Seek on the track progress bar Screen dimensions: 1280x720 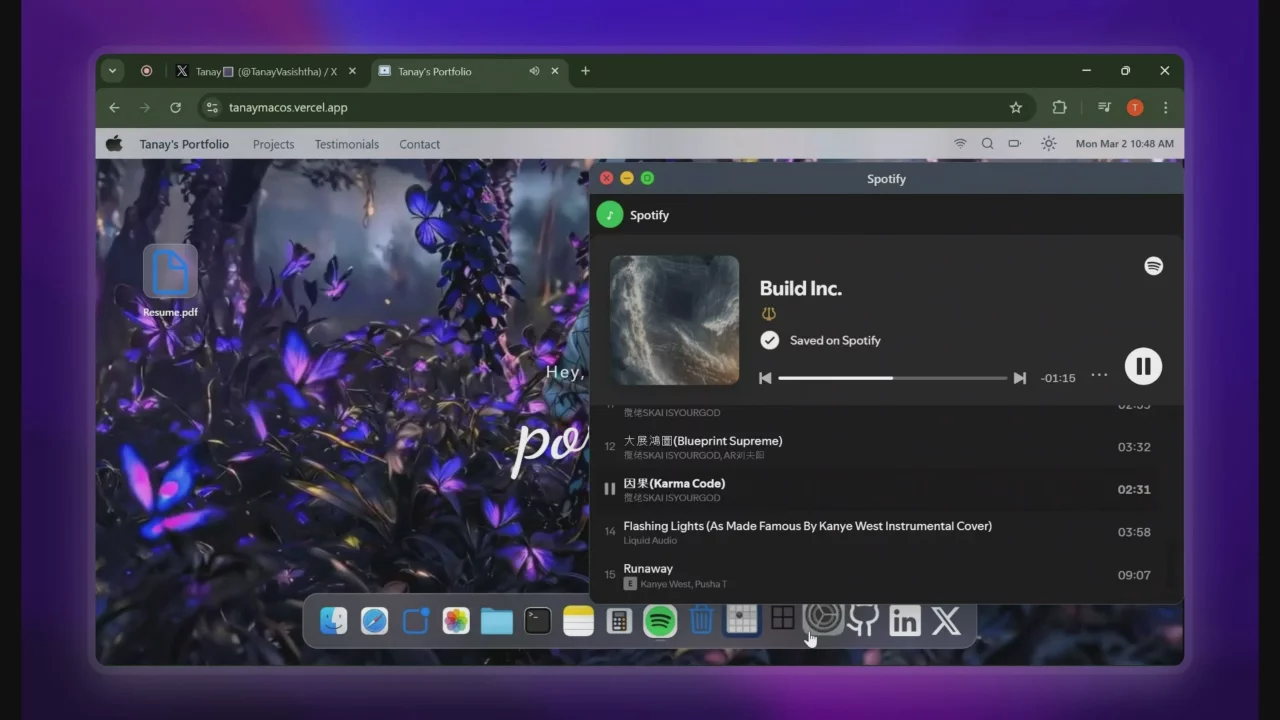tap(892, 378)
